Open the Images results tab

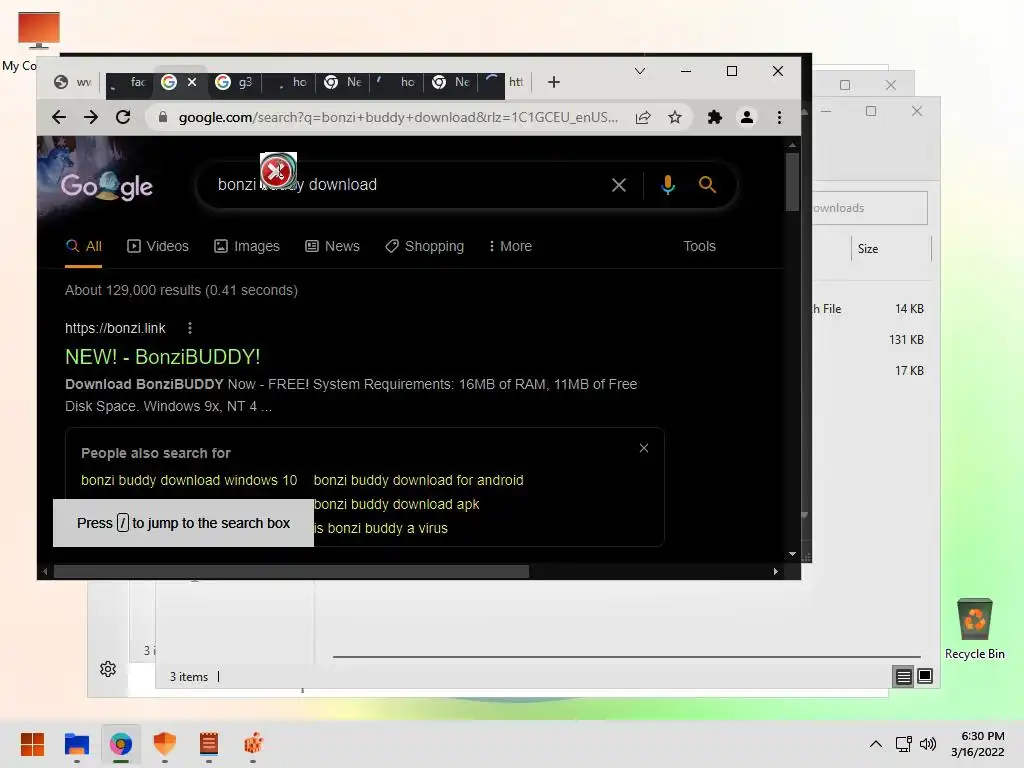tap(247, 246)
